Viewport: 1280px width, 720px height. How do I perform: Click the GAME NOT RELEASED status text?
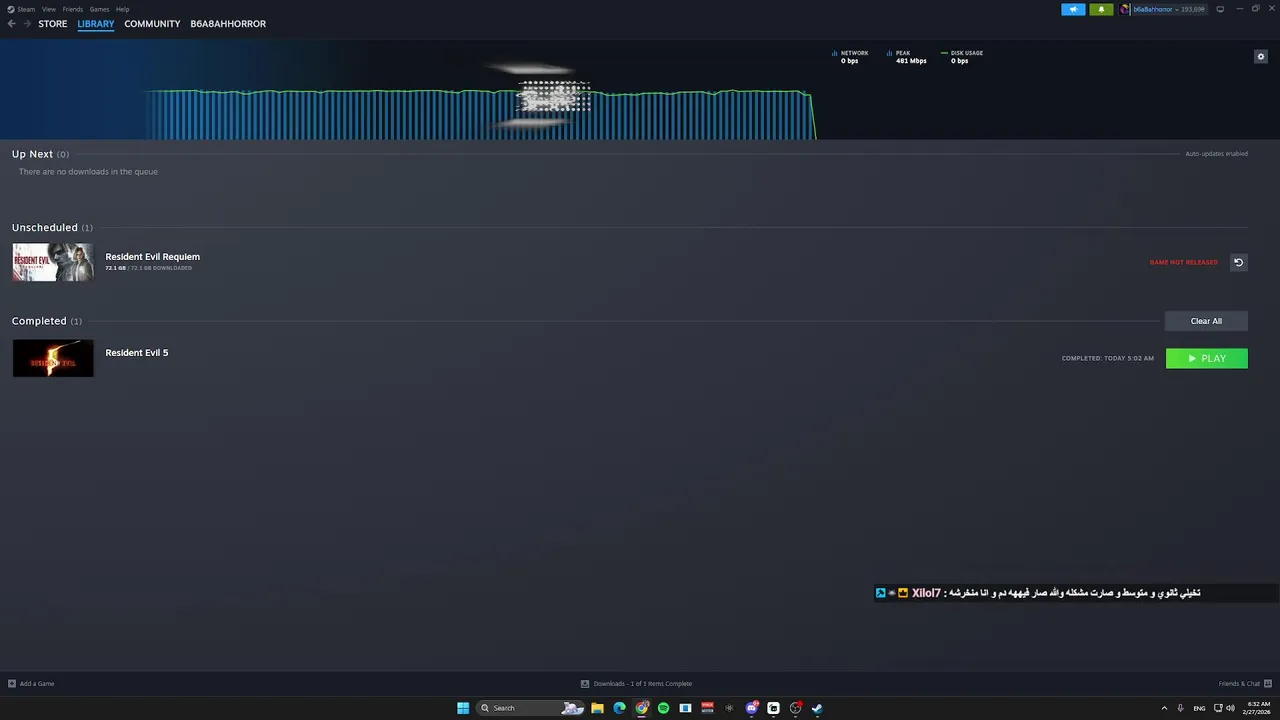(1184, 262)
